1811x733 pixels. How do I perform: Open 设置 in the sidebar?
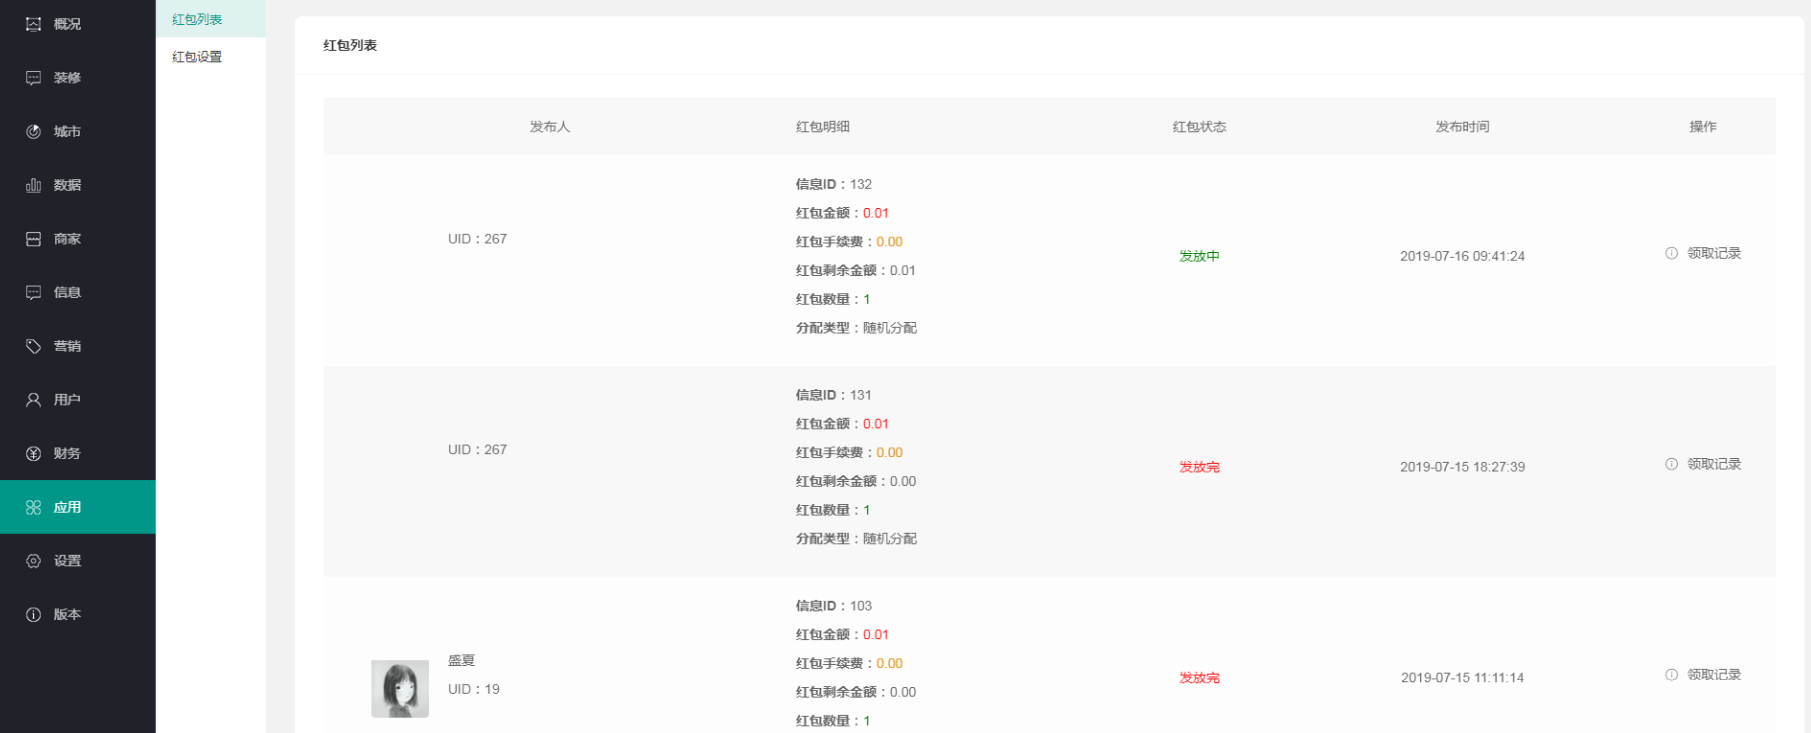pyautogui.click(x=78, y=561)
